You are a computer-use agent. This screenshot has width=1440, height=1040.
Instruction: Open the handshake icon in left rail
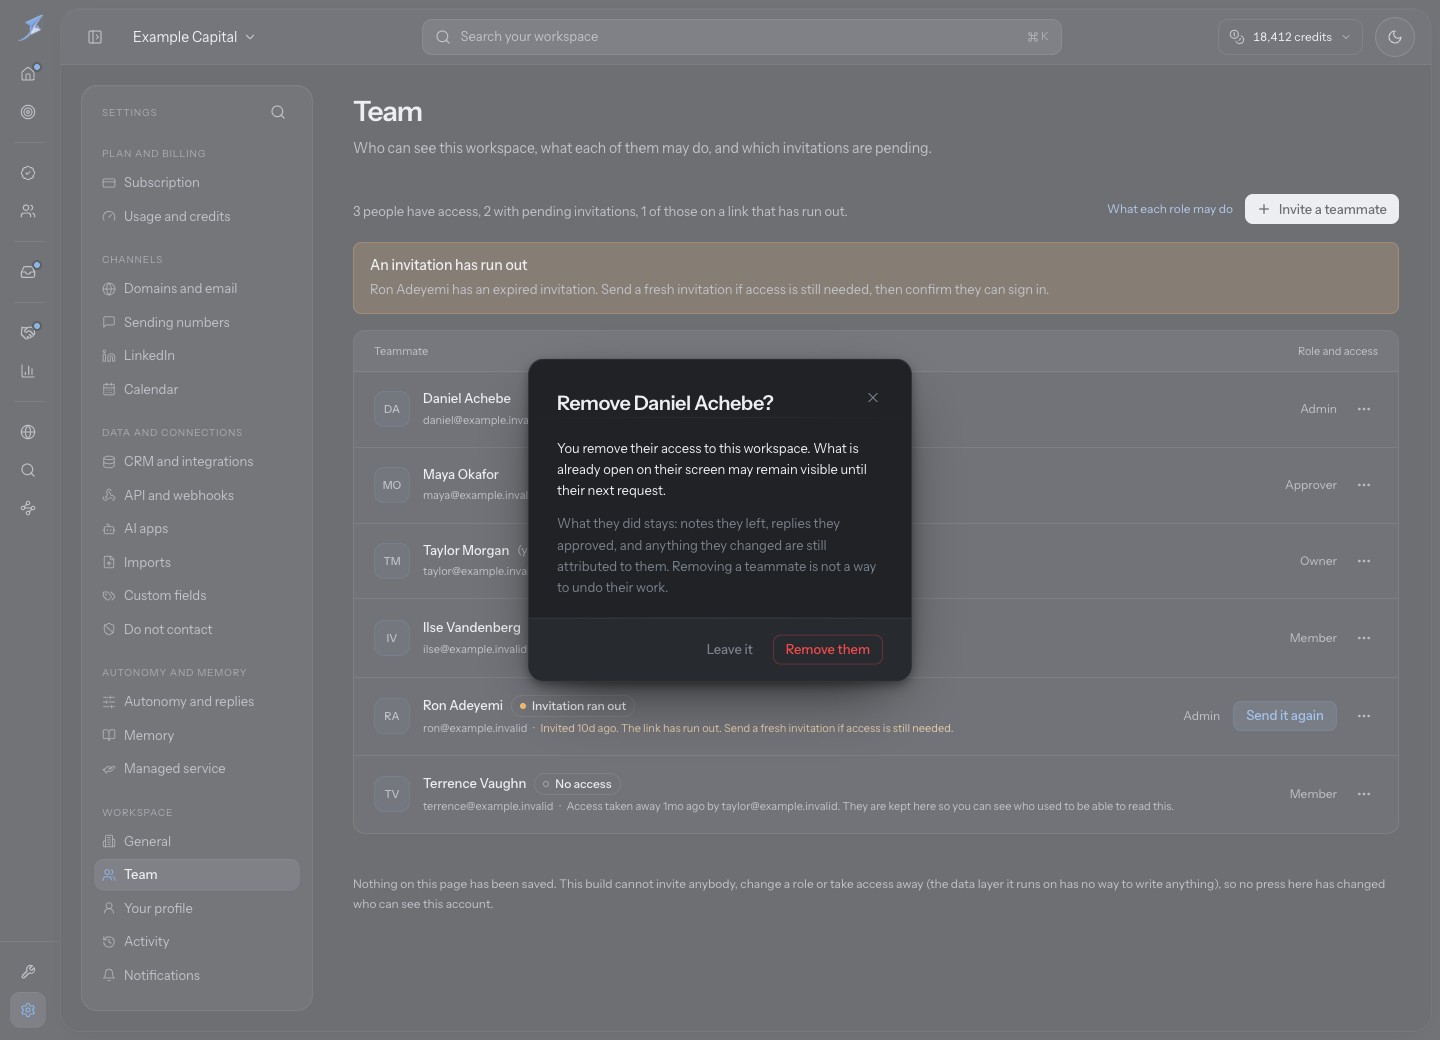(28, 333)
